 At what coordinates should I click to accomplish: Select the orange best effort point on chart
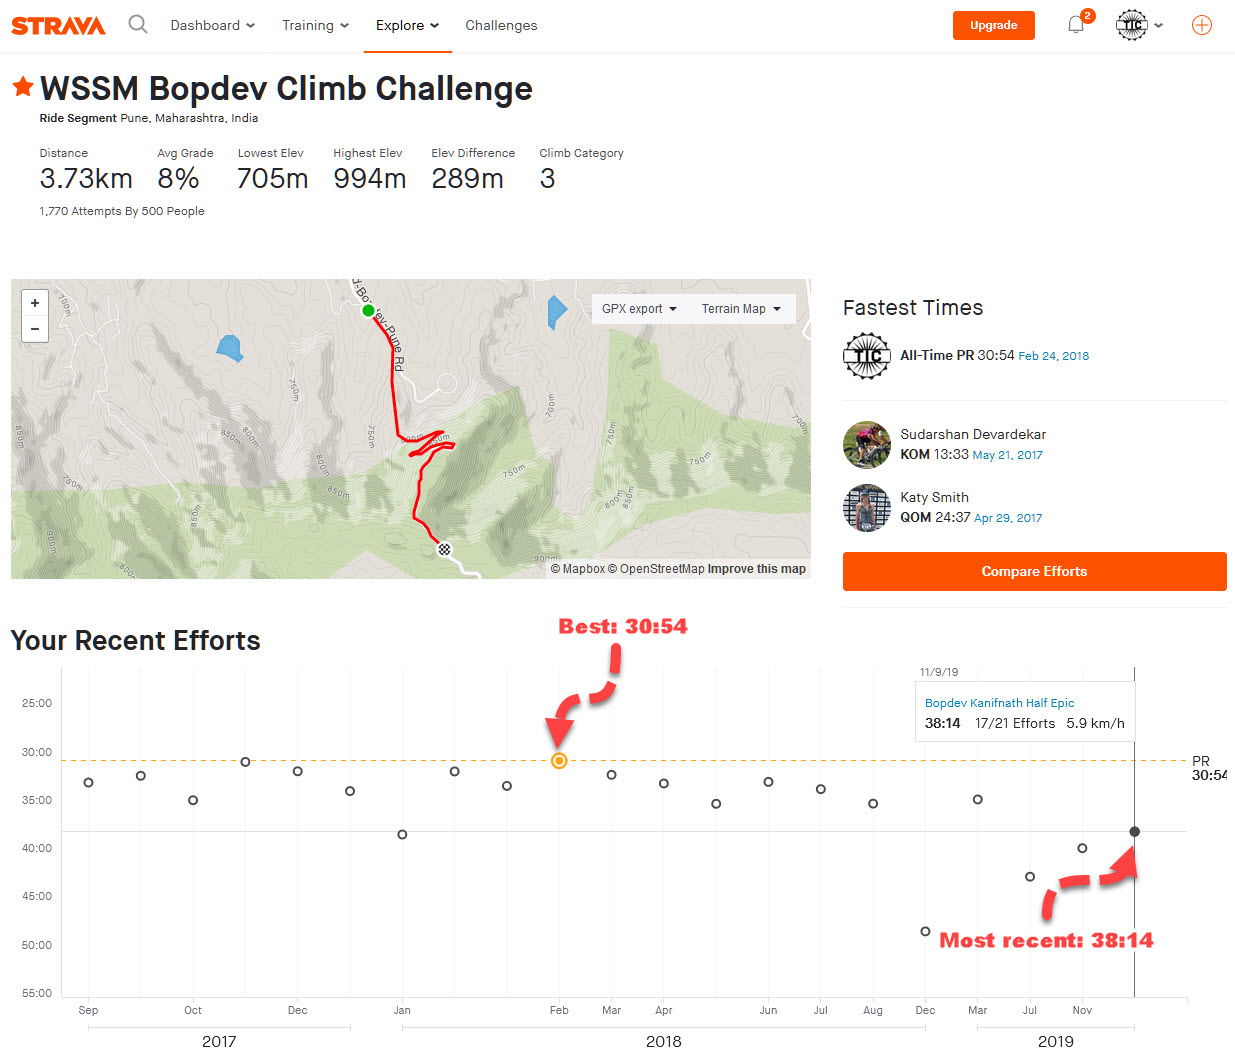pyautogui.click(x=559, y=761)
